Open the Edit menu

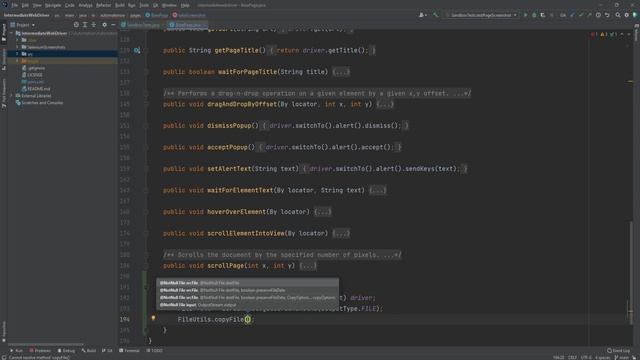click(25, 5)
